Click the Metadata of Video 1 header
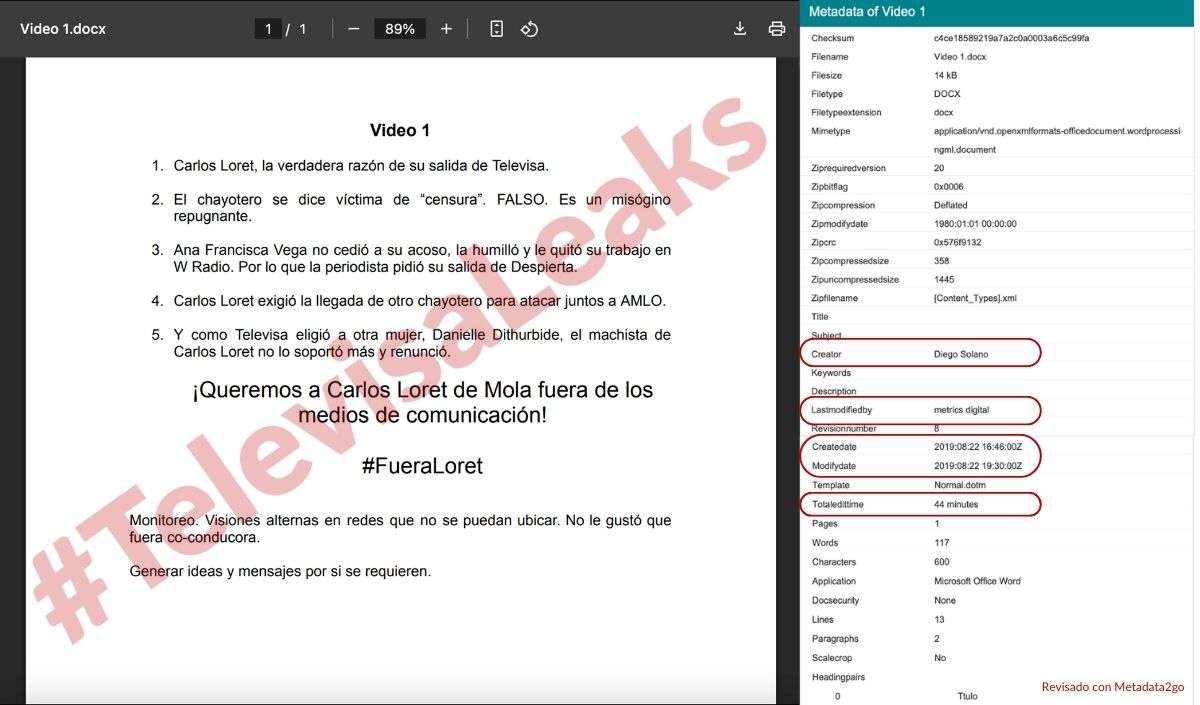The width and height of the screenshot is (1200, 705). coord(867,11)
